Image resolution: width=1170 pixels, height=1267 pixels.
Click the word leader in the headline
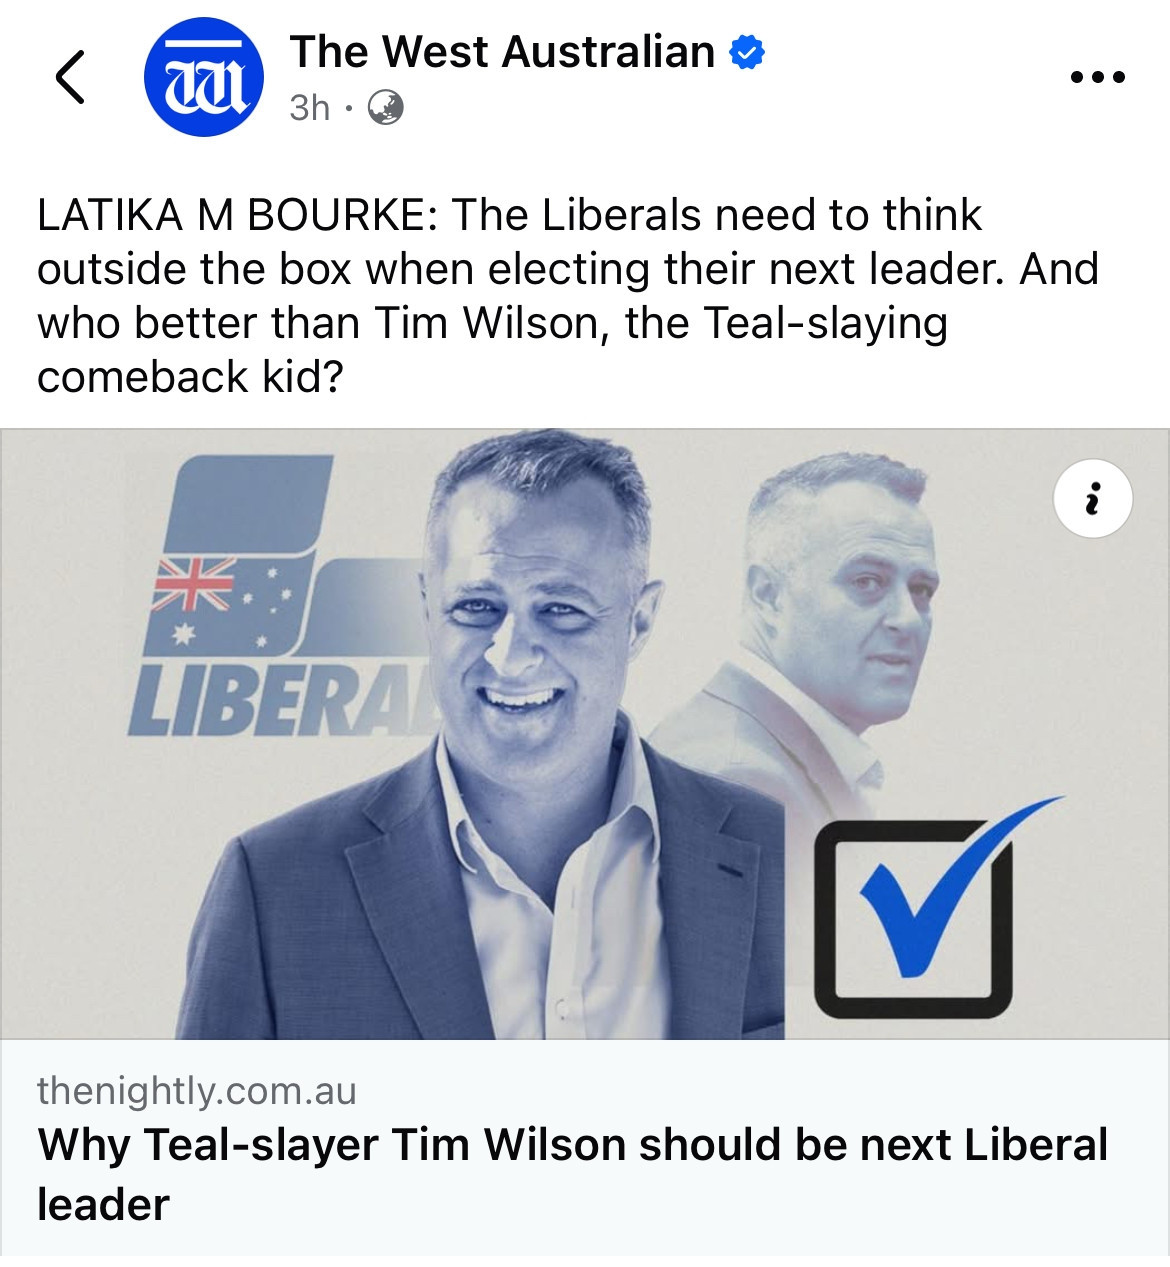103,1203
